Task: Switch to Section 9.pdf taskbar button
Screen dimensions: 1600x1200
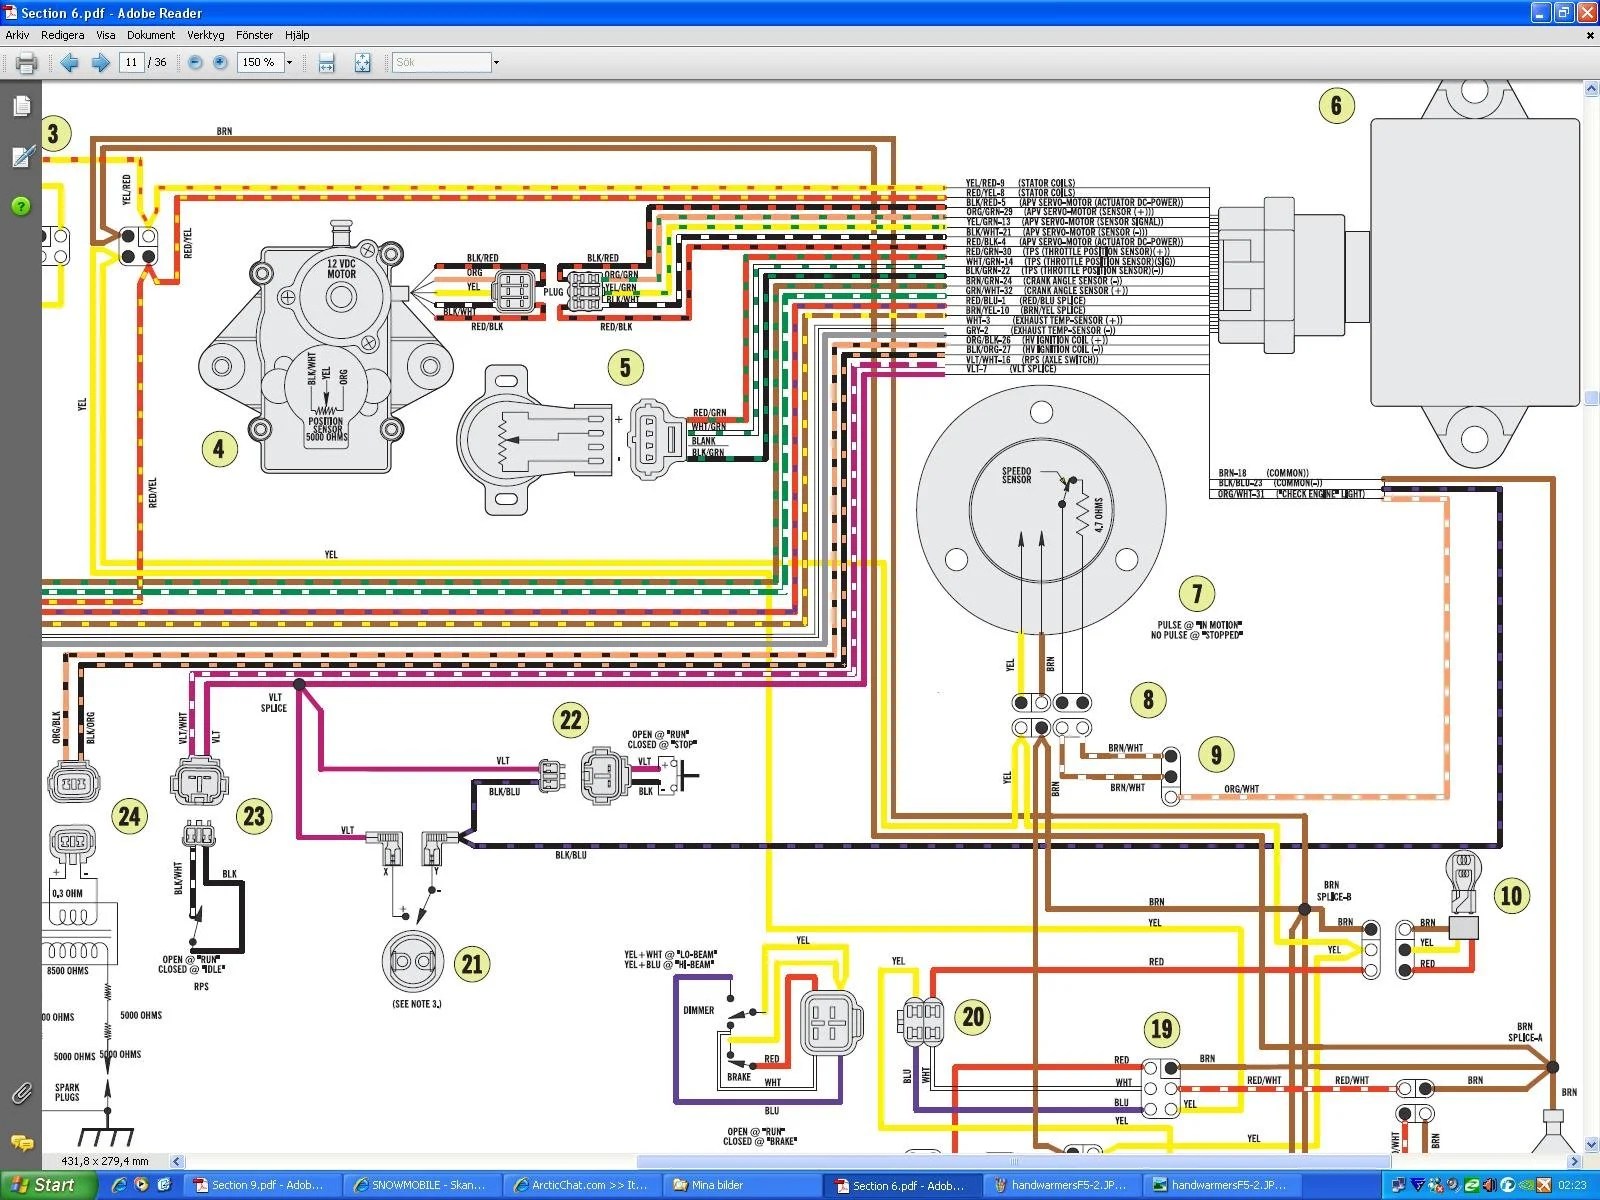Action: pos(258,1185)
